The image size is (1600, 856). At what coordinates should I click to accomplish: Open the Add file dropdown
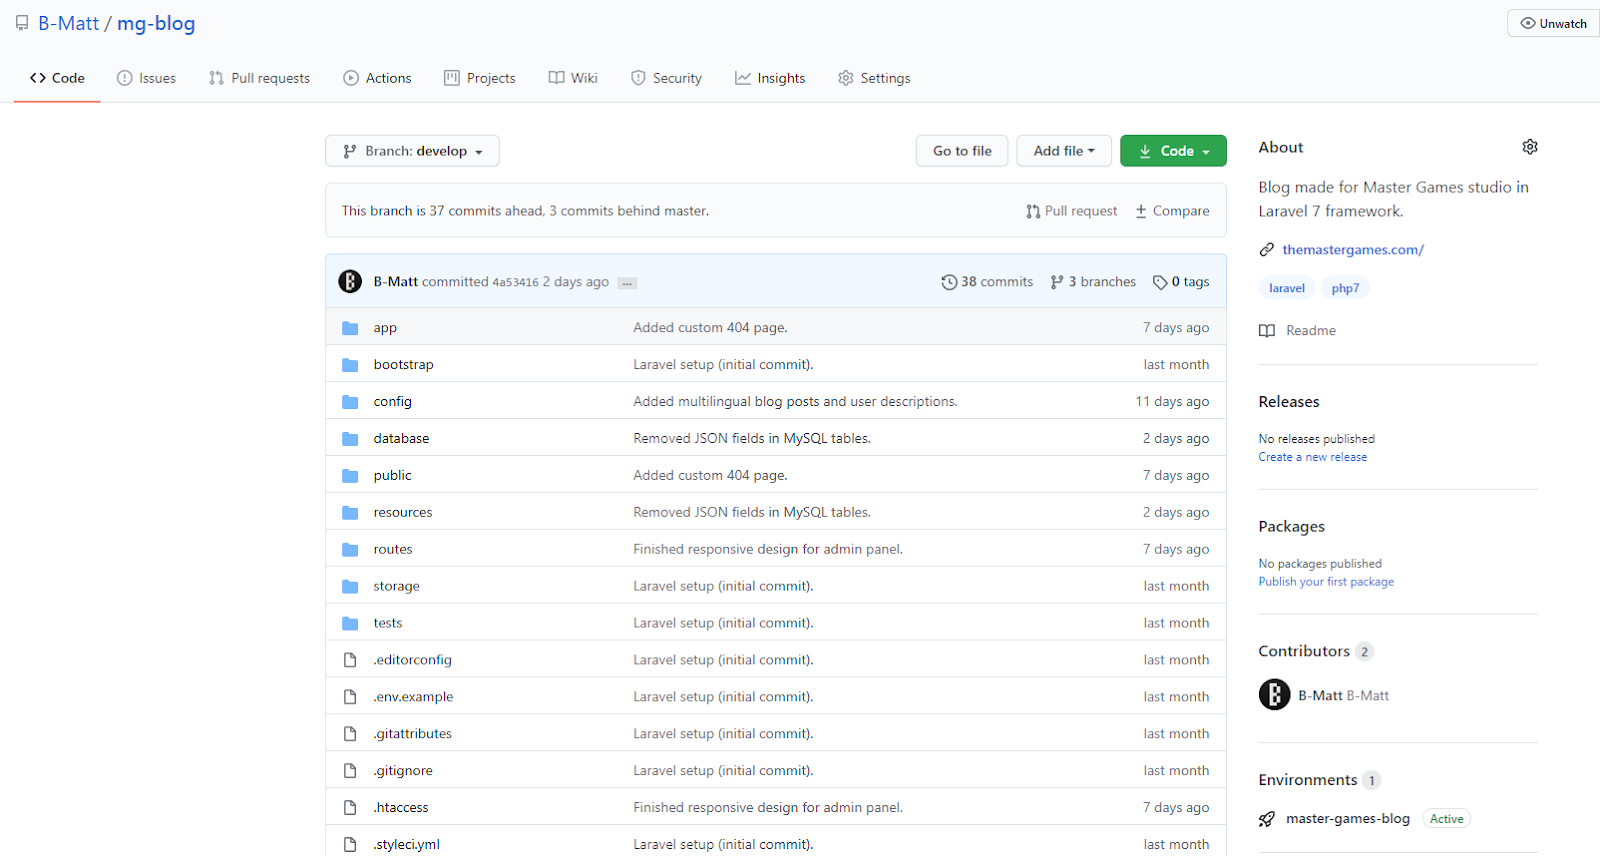(x=1064, y=151)
